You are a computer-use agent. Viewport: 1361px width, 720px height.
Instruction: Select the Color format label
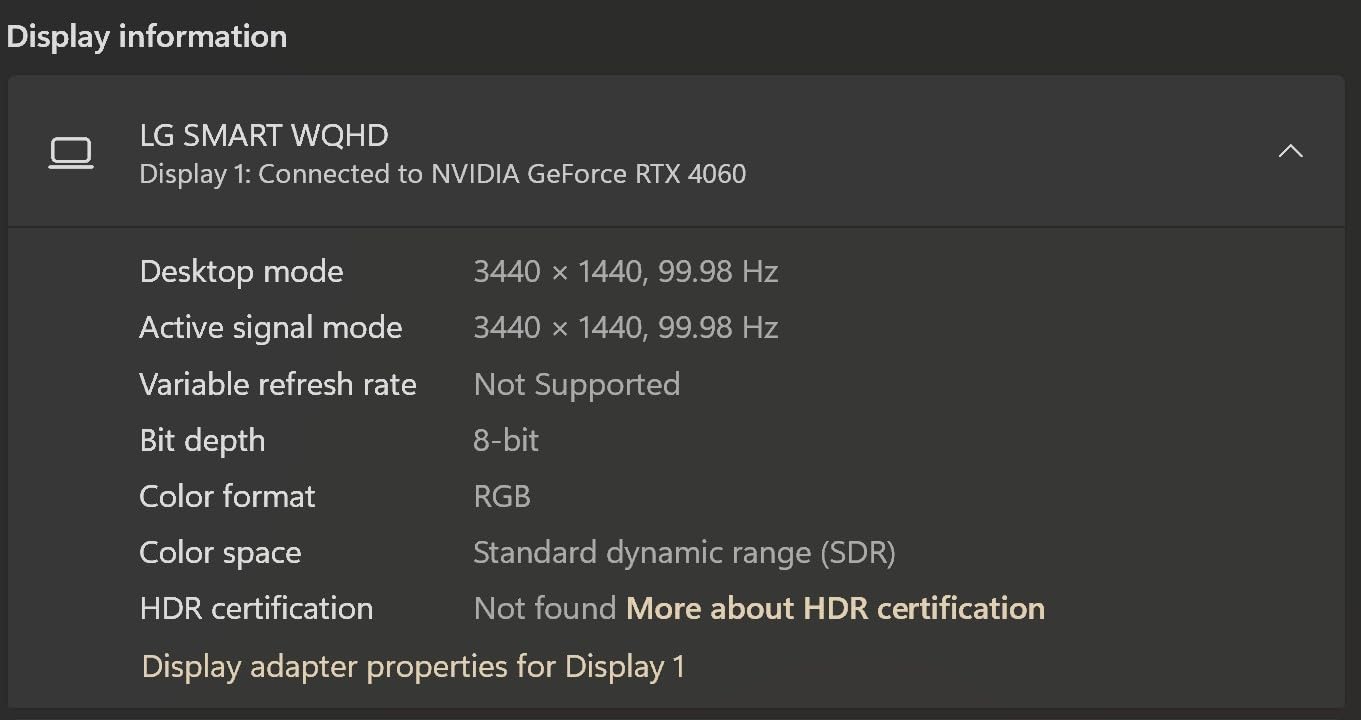pos(227,496)
